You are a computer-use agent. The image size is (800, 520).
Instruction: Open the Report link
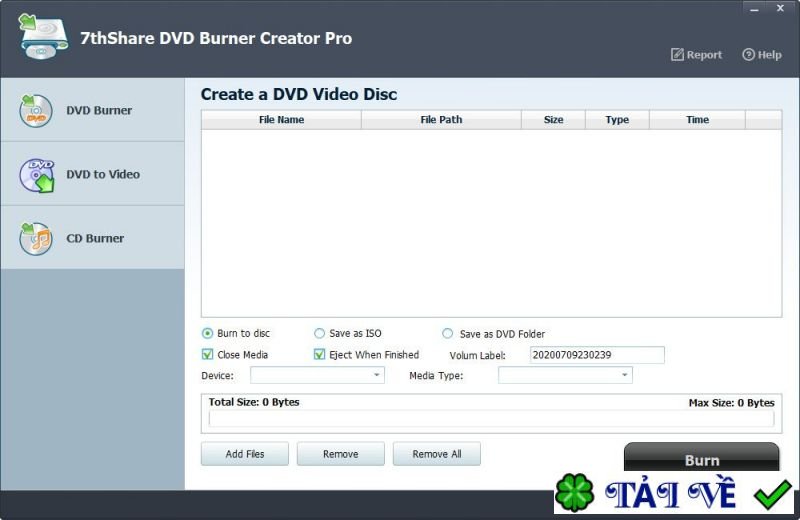click(696, 55)
